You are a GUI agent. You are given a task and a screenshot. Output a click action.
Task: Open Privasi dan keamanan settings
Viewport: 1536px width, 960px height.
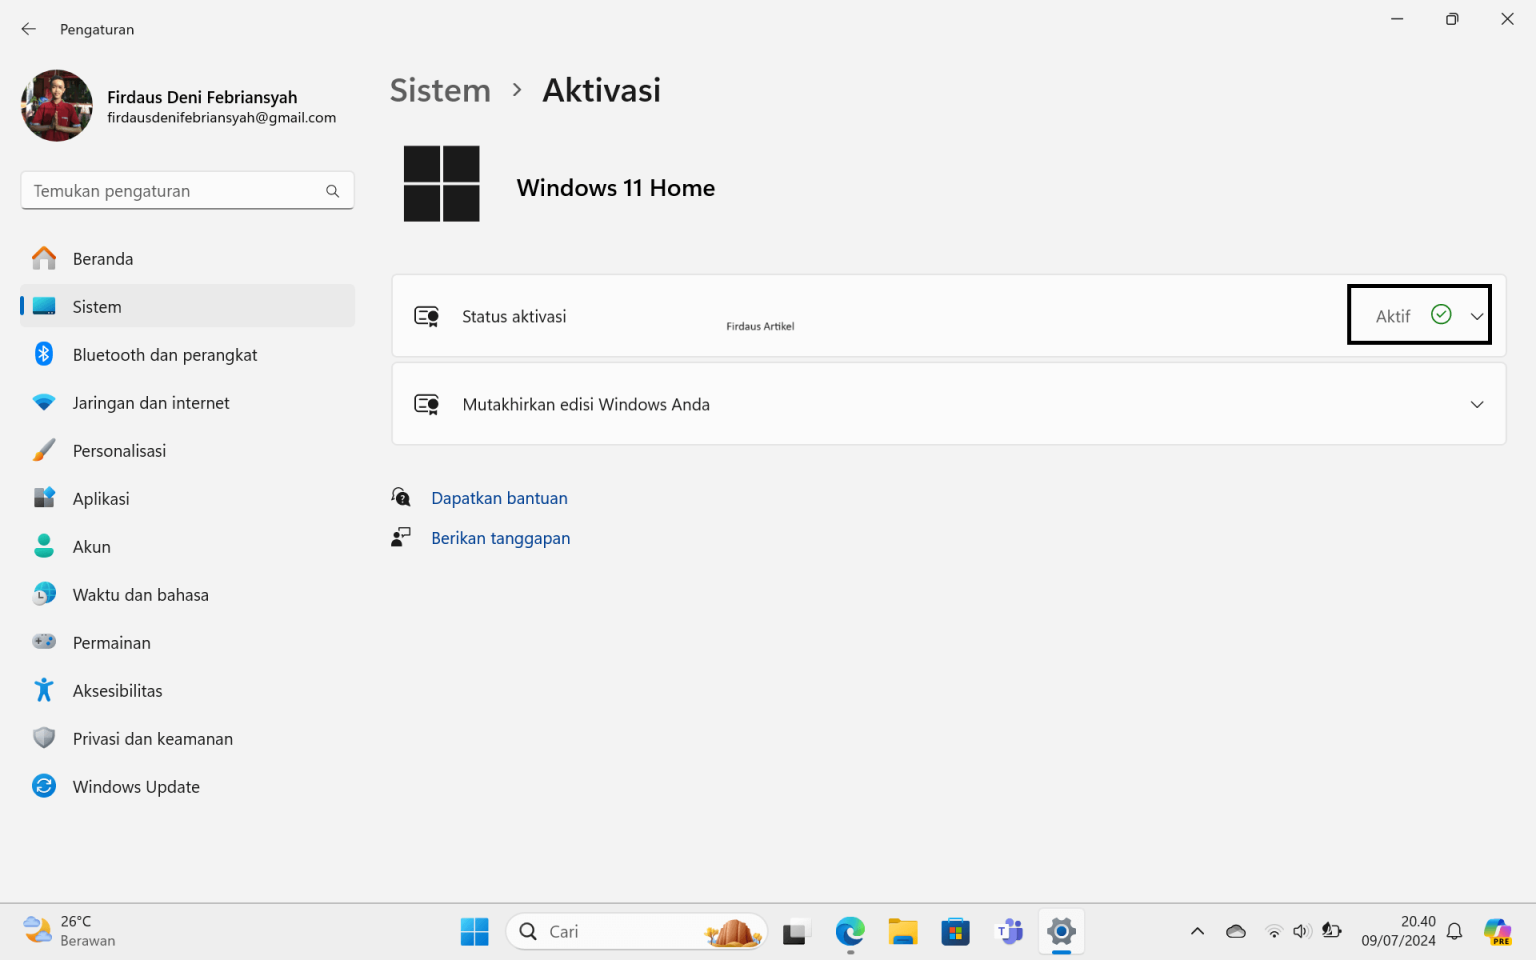pyautogui.click(x=152, y=738)
